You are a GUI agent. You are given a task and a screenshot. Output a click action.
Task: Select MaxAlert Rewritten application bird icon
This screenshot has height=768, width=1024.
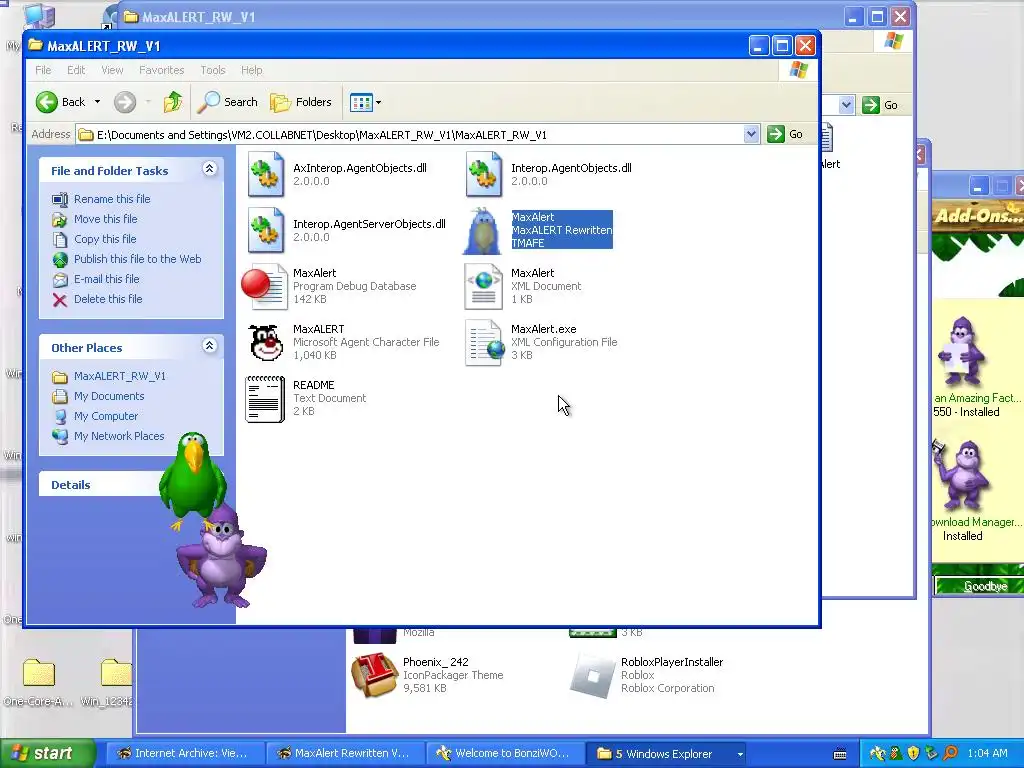tap(483, 231)
